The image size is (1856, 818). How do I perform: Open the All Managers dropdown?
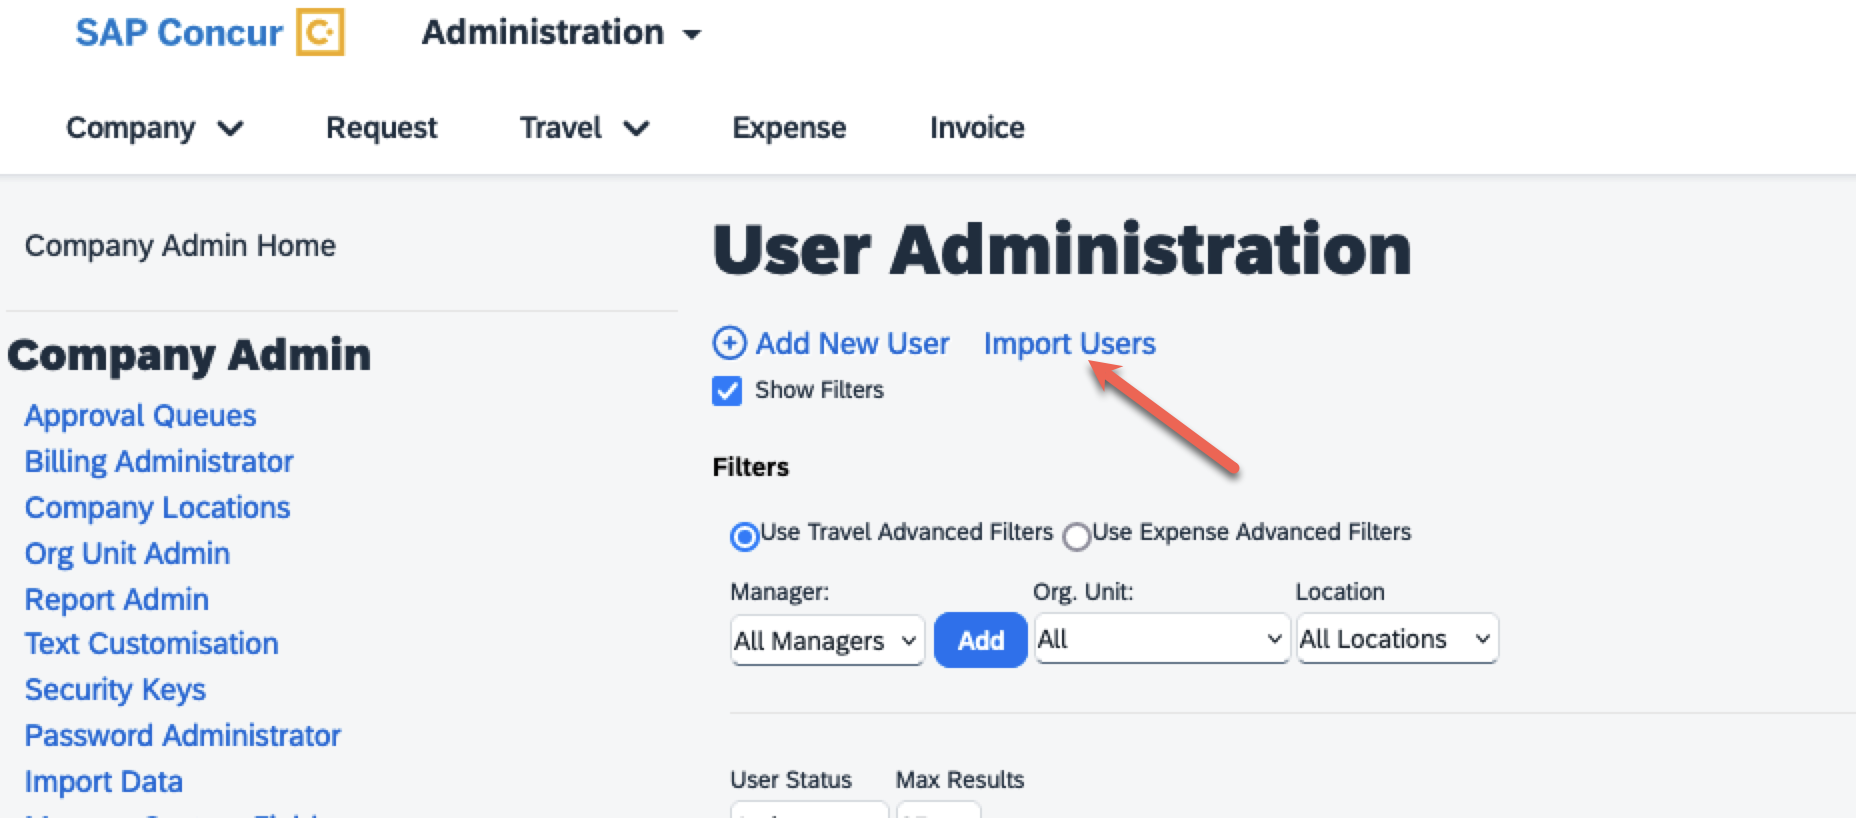827,640
